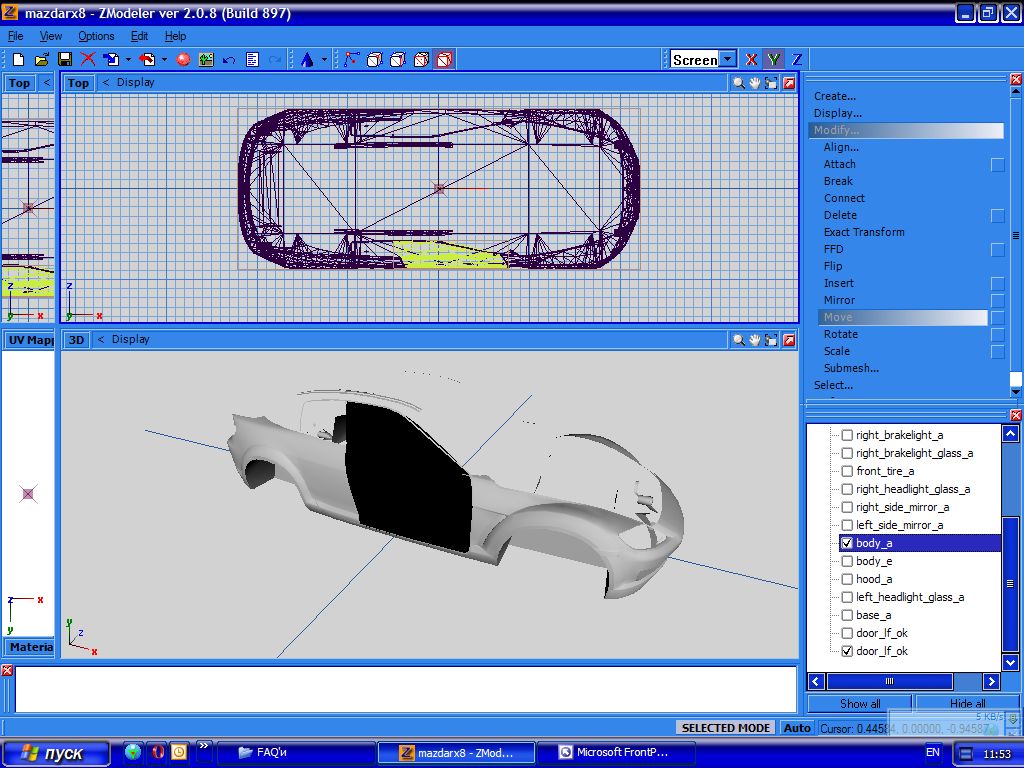Click the zoom magnifier in Top viewport
The height and width of the screenshot is (768, 1024).
738,84
